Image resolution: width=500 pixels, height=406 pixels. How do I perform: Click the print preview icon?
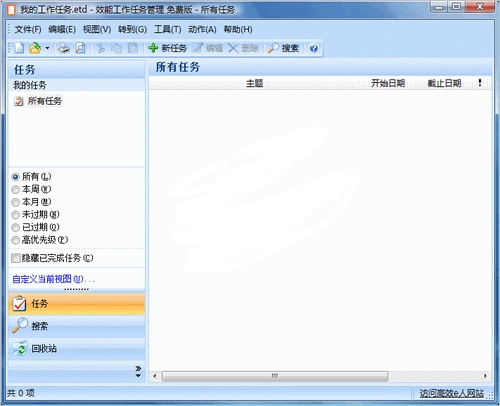tap(80, 48)
